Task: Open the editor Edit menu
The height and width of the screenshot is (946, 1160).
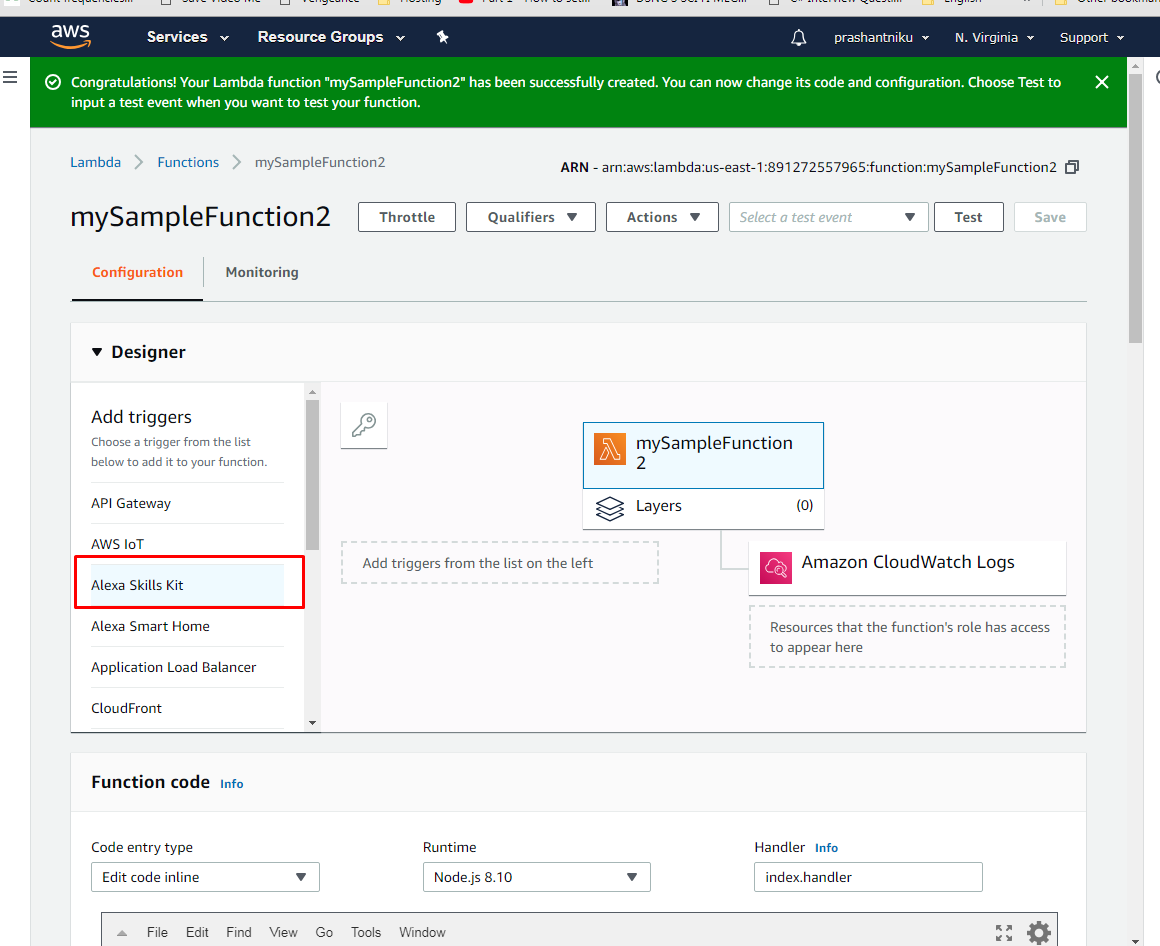Action: [x=197, y=933]
